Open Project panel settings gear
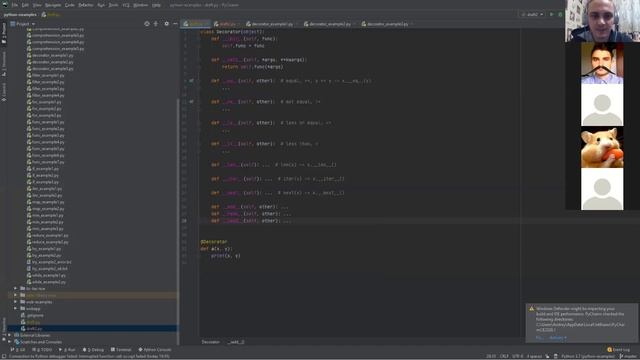 click(167, 24)
